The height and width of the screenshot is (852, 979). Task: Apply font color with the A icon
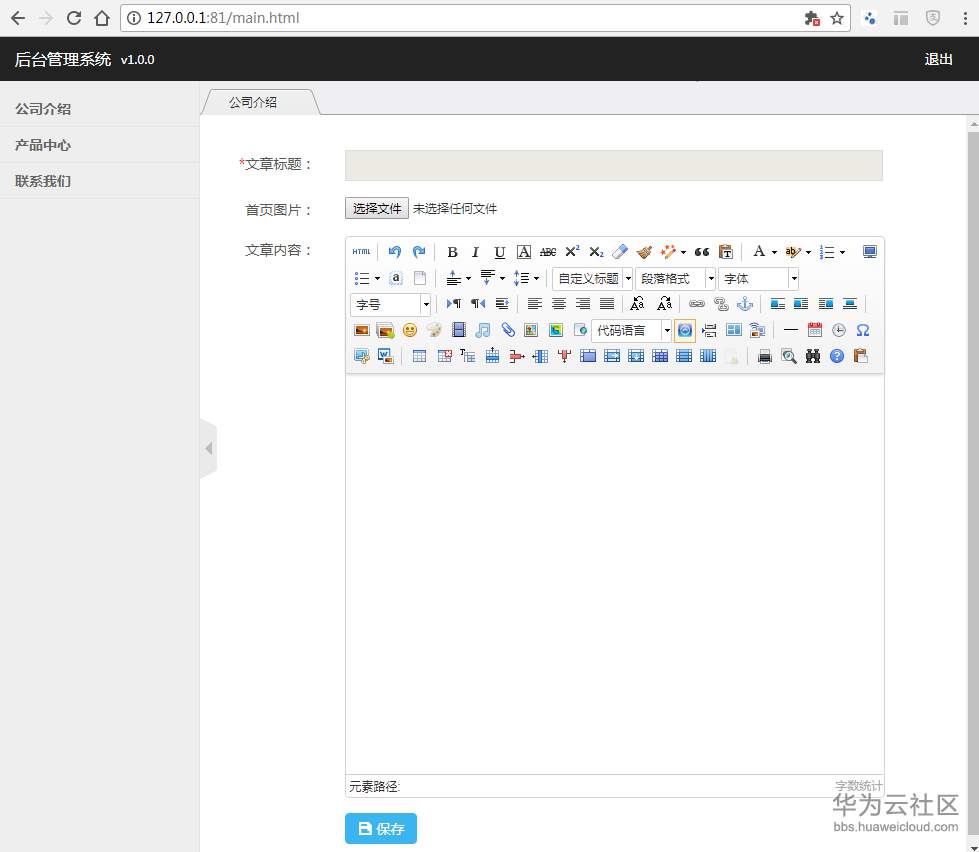click(759, 252)
